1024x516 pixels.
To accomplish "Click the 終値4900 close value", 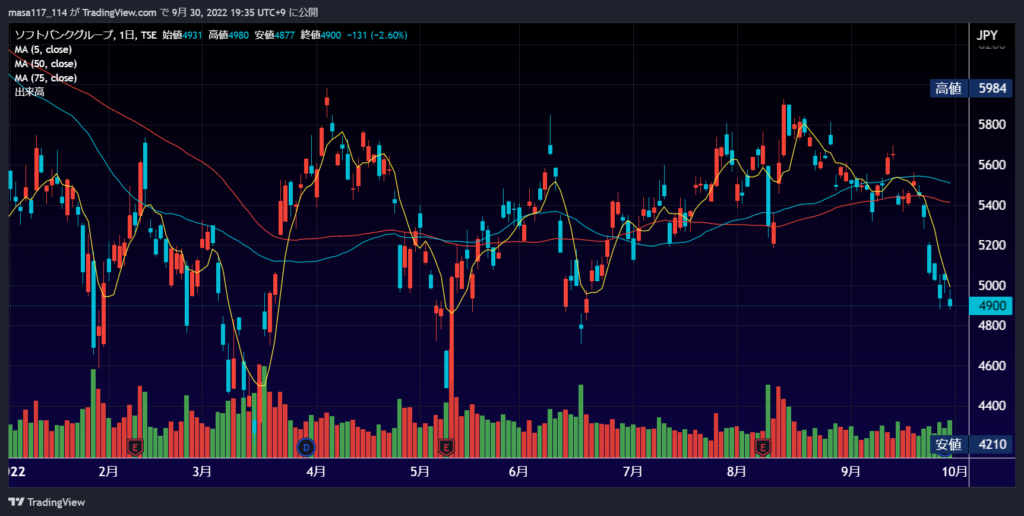I will coord(321,35).
